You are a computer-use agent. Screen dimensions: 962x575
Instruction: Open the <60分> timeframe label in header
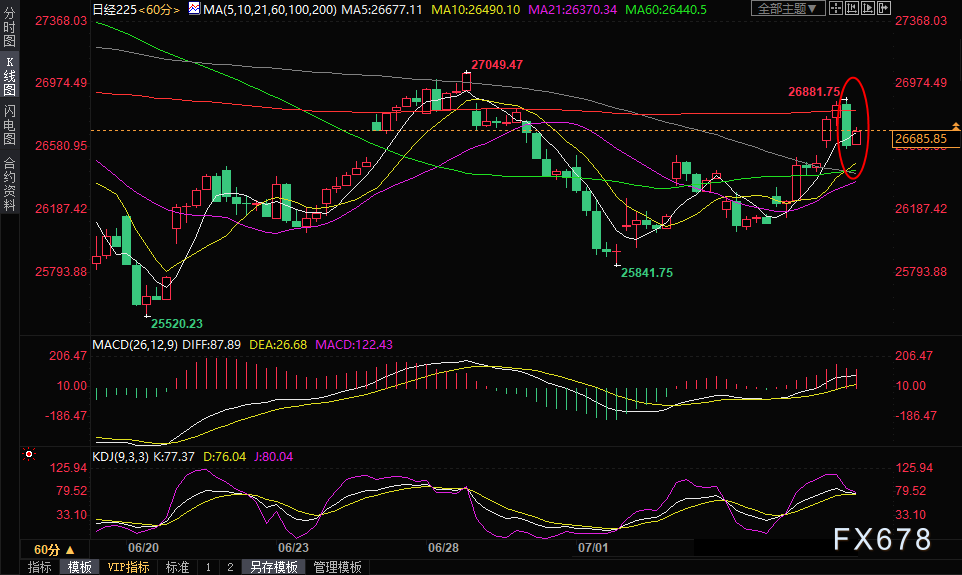tap(159, 9)
